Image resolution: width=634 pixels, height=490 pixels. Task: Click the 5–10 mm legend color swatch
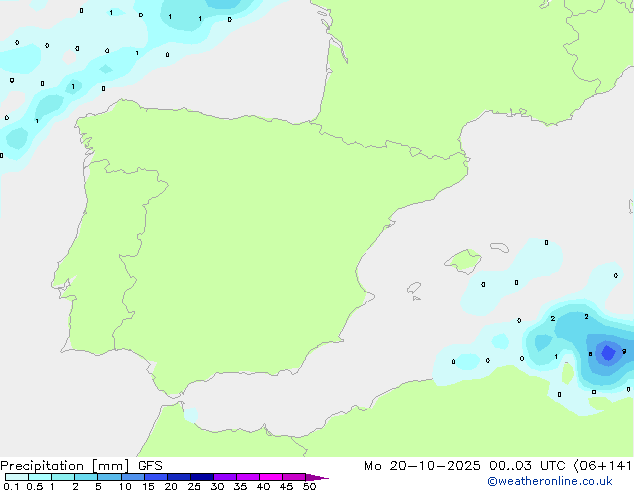tap(109, 477)
